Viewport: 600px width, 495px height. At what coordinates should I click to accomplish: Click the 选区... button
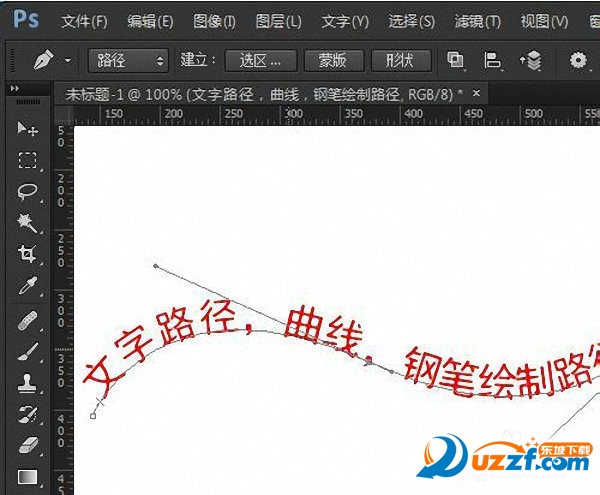261,61
